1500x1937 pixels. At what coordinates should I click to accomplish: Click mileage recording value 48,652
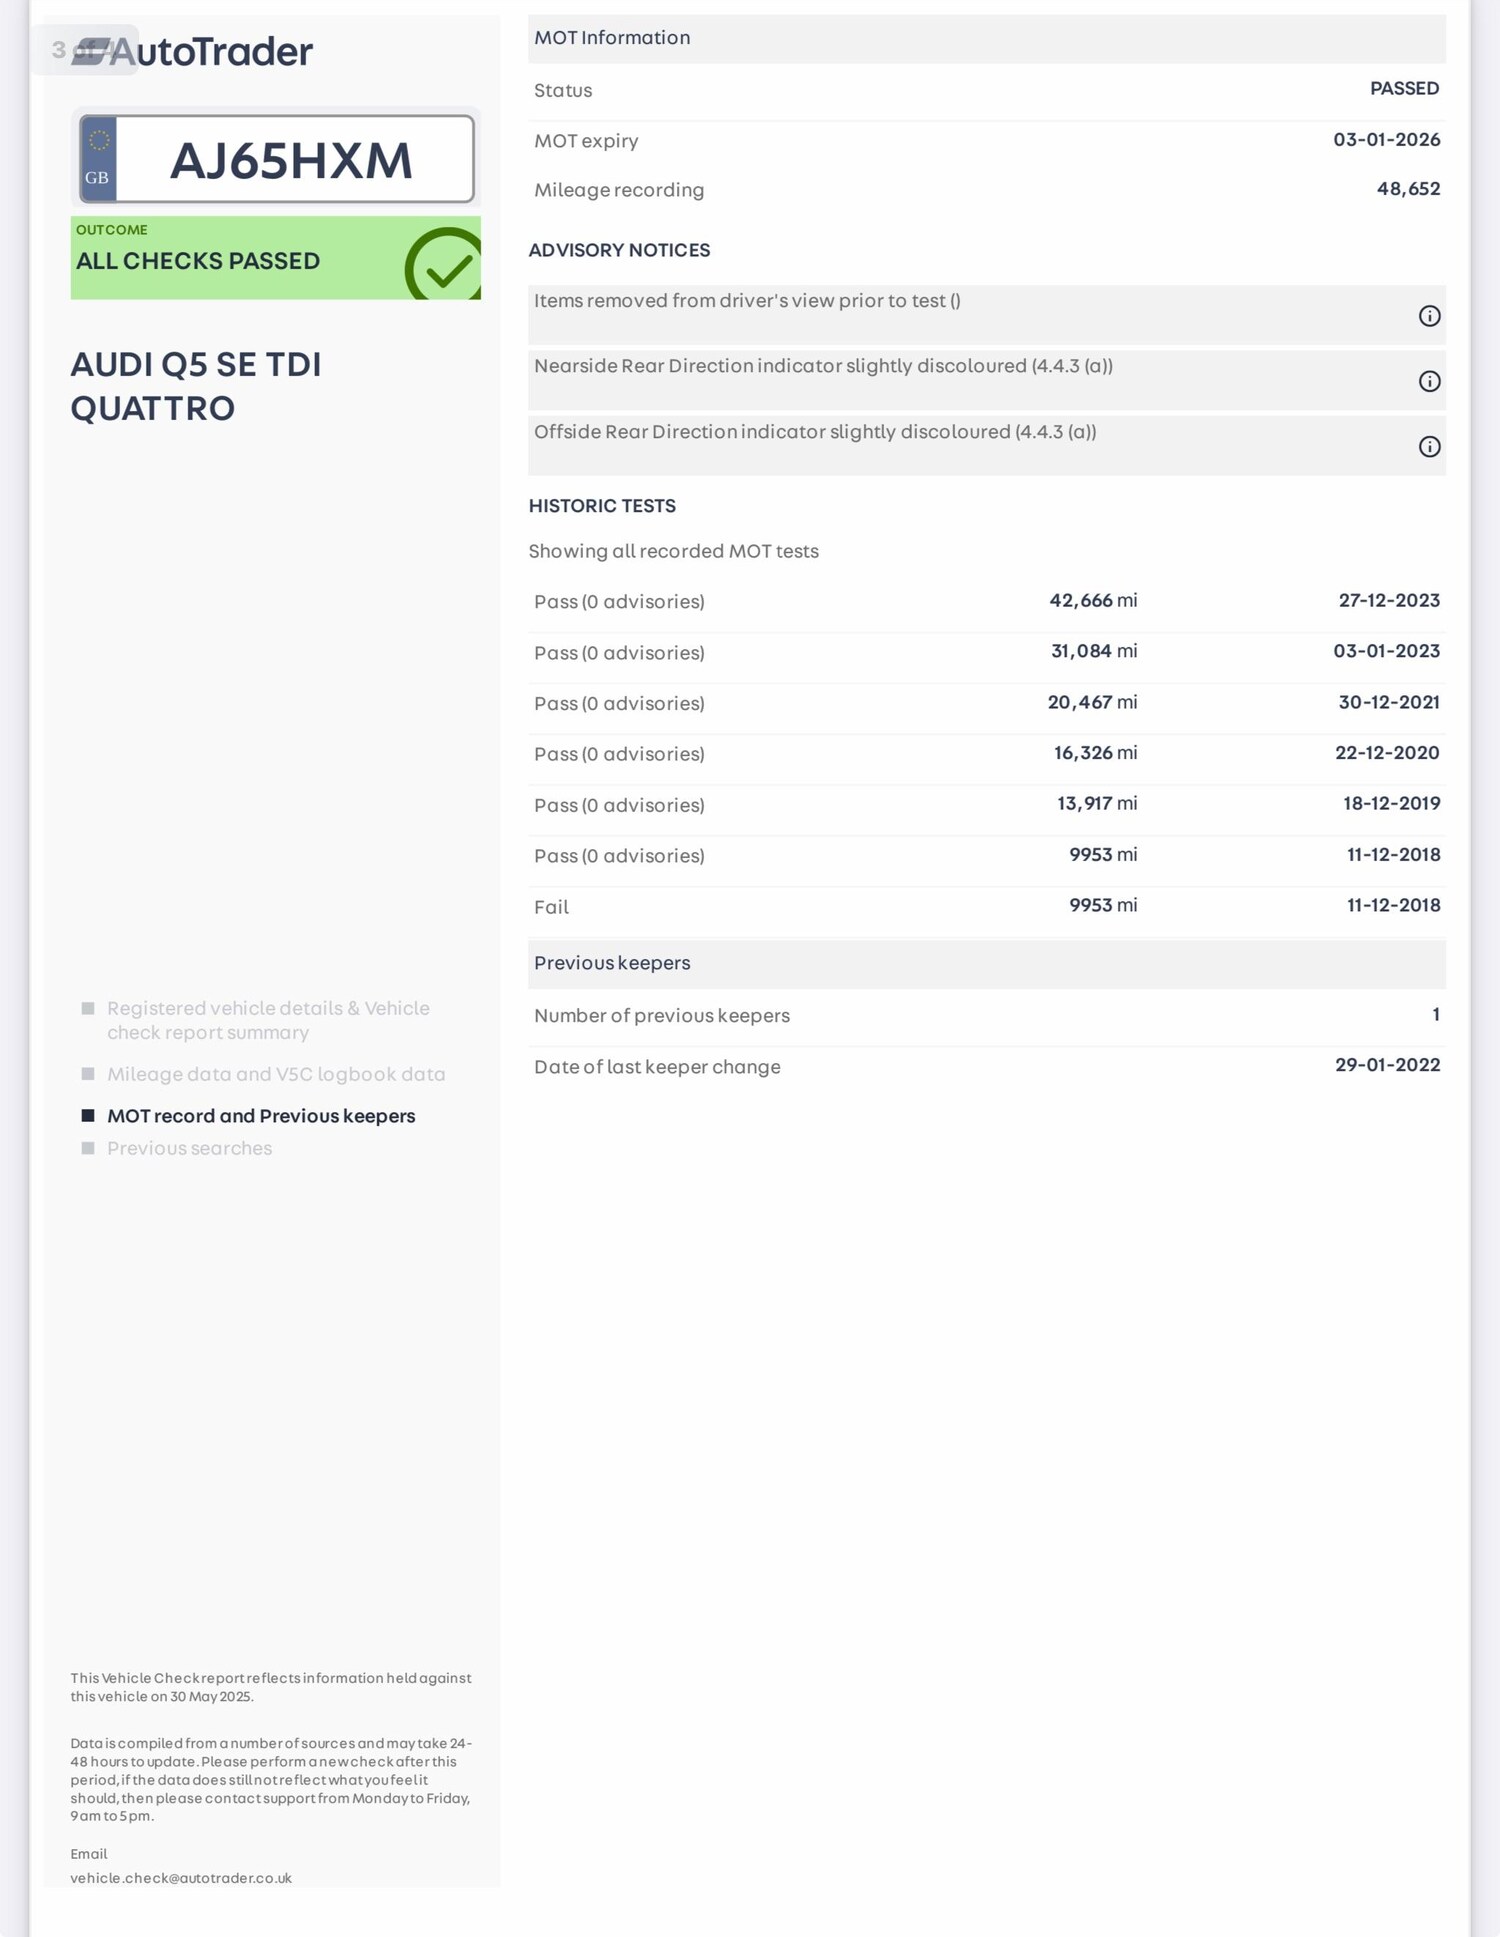pyautogui.click(x=1408, y=189)
